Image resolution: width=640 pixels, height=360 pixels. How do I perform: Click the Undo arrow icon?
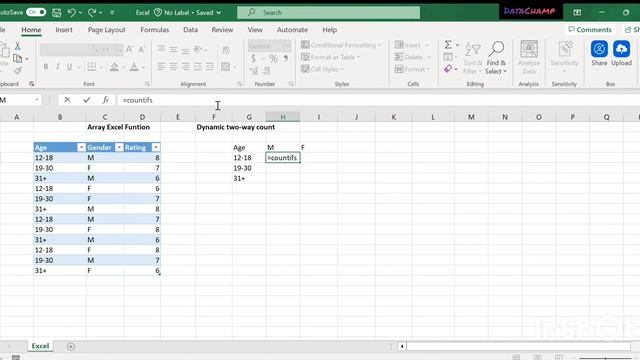pos(71,13)
